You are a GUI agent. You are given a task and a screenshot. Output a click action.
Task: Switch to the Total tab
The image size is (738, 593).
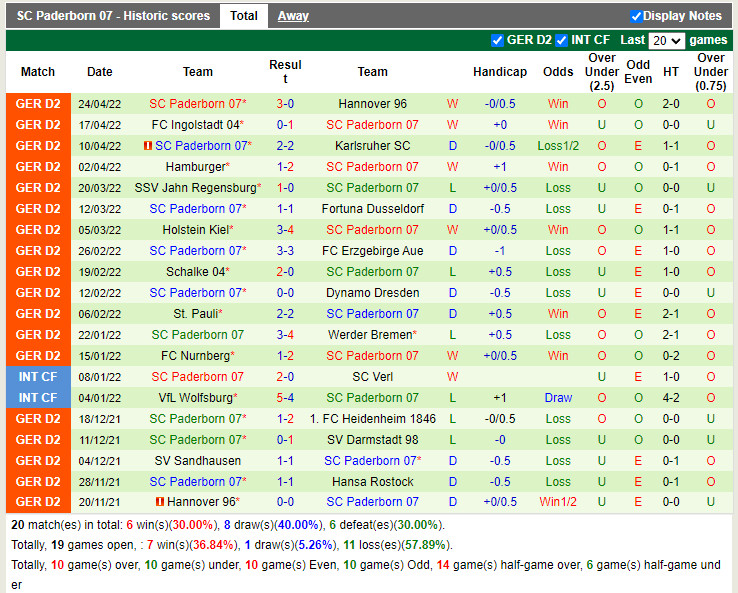tap(243, 16)
